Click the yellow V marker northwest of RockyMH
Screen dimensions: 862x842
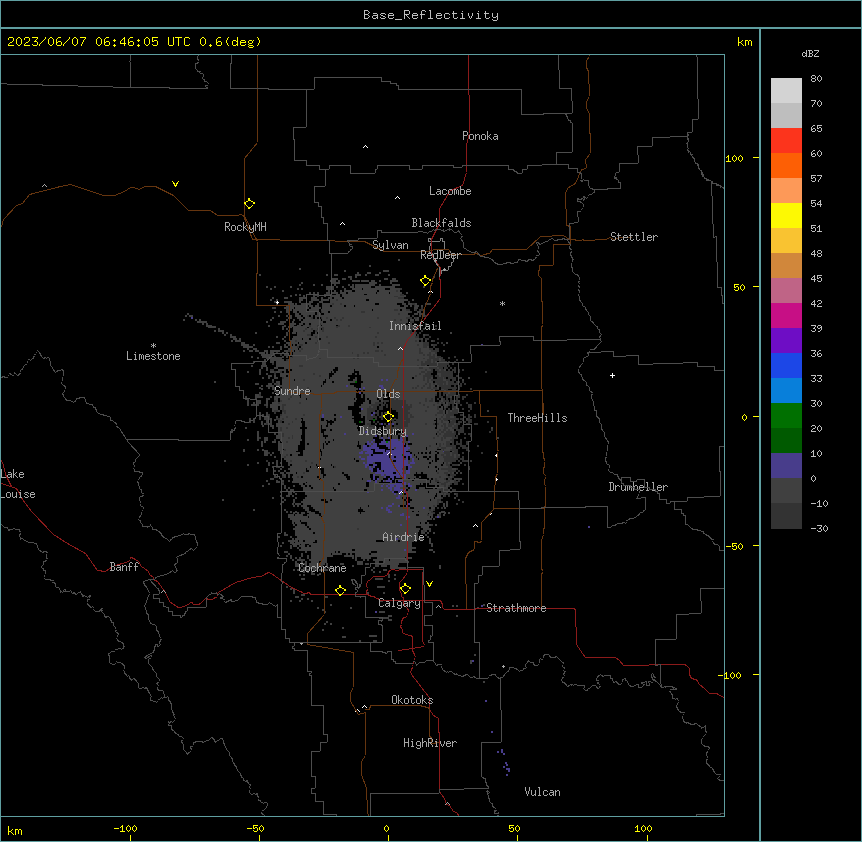175,184
